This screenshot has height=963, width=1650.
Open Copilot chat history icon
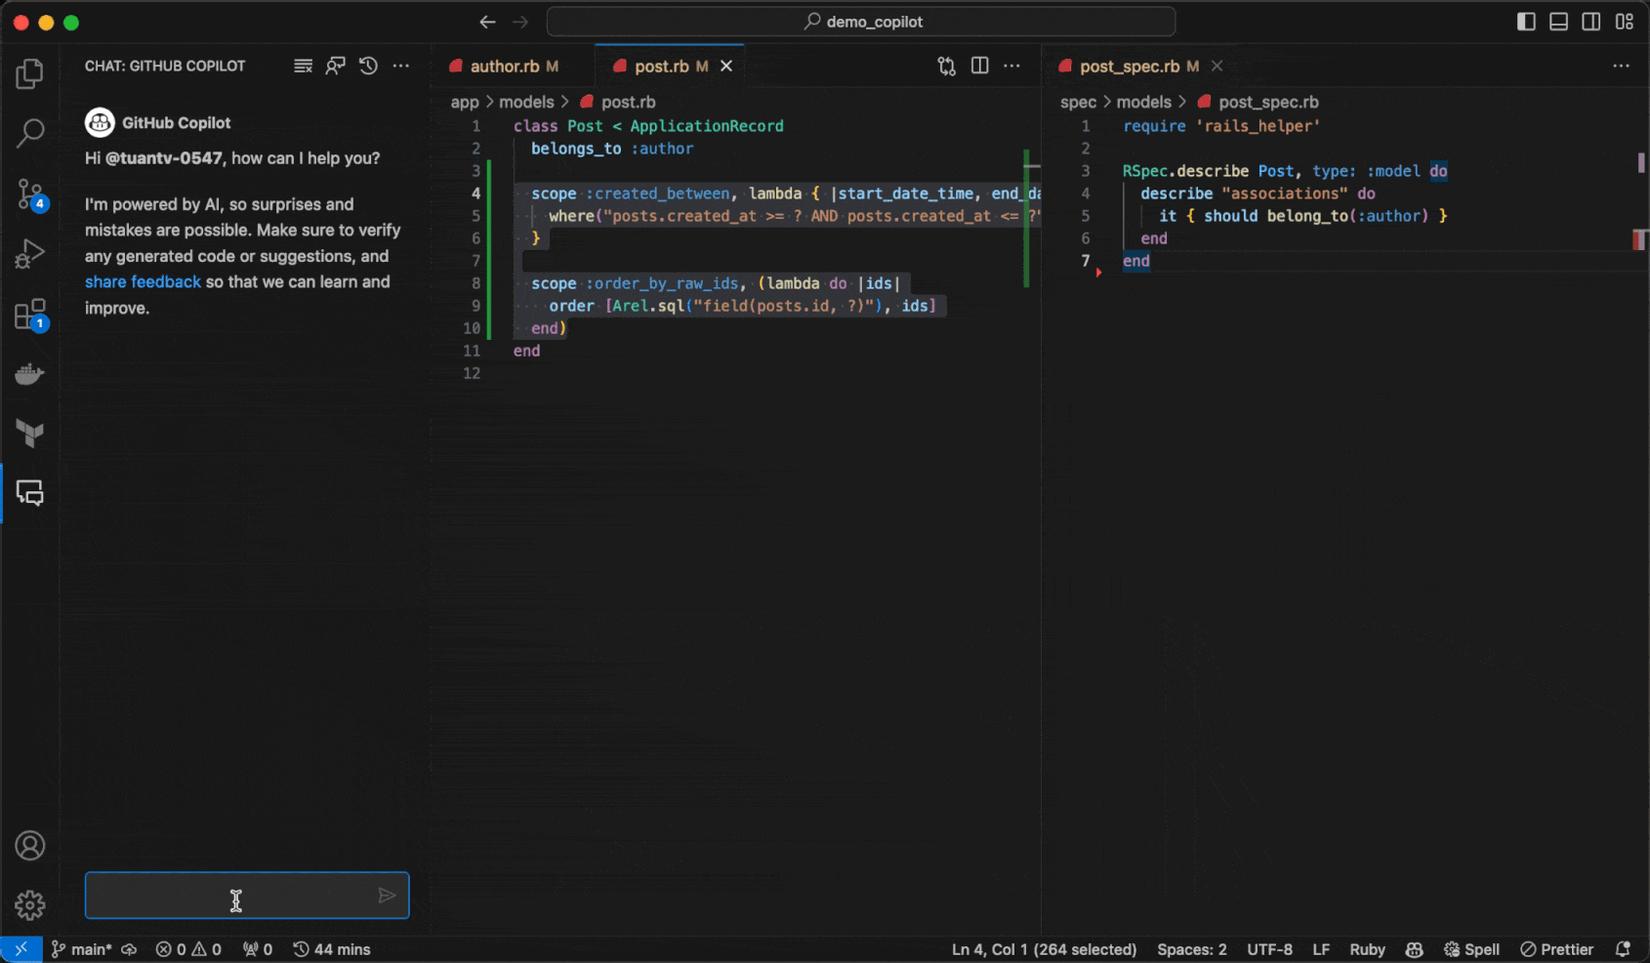[367, 65]
